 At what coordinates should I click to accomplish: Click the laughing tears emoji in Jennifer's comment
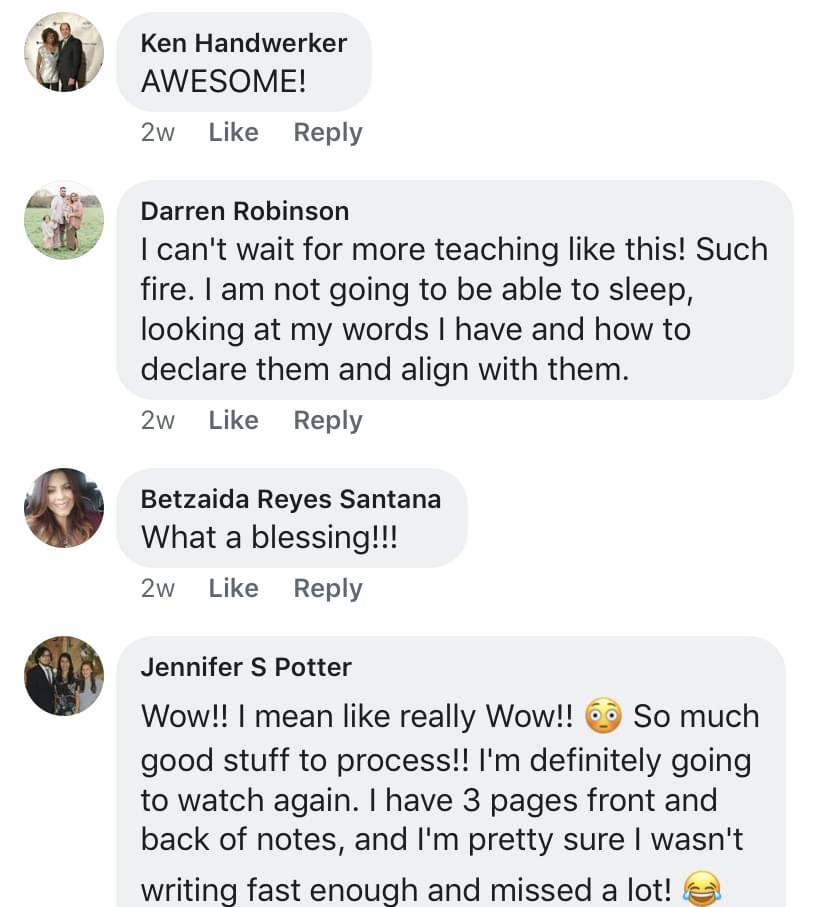[702, 888]
